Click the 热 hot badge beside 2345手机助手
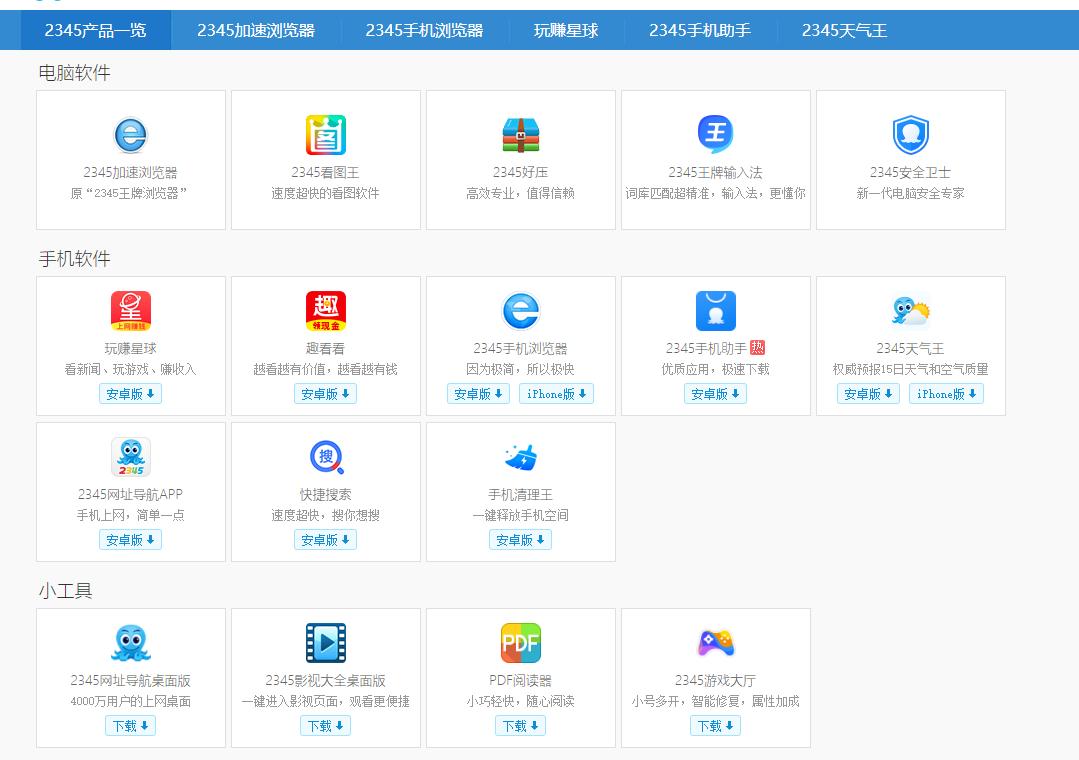The width and height of the screenshot is (1079, 760). [x=758, y=348]
